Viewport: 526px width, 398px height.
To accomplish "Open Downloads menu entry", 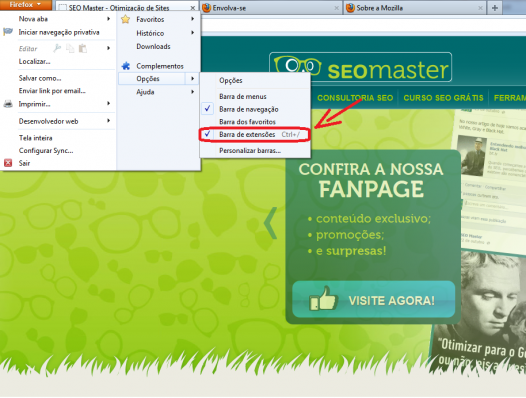I will point(153,46).
